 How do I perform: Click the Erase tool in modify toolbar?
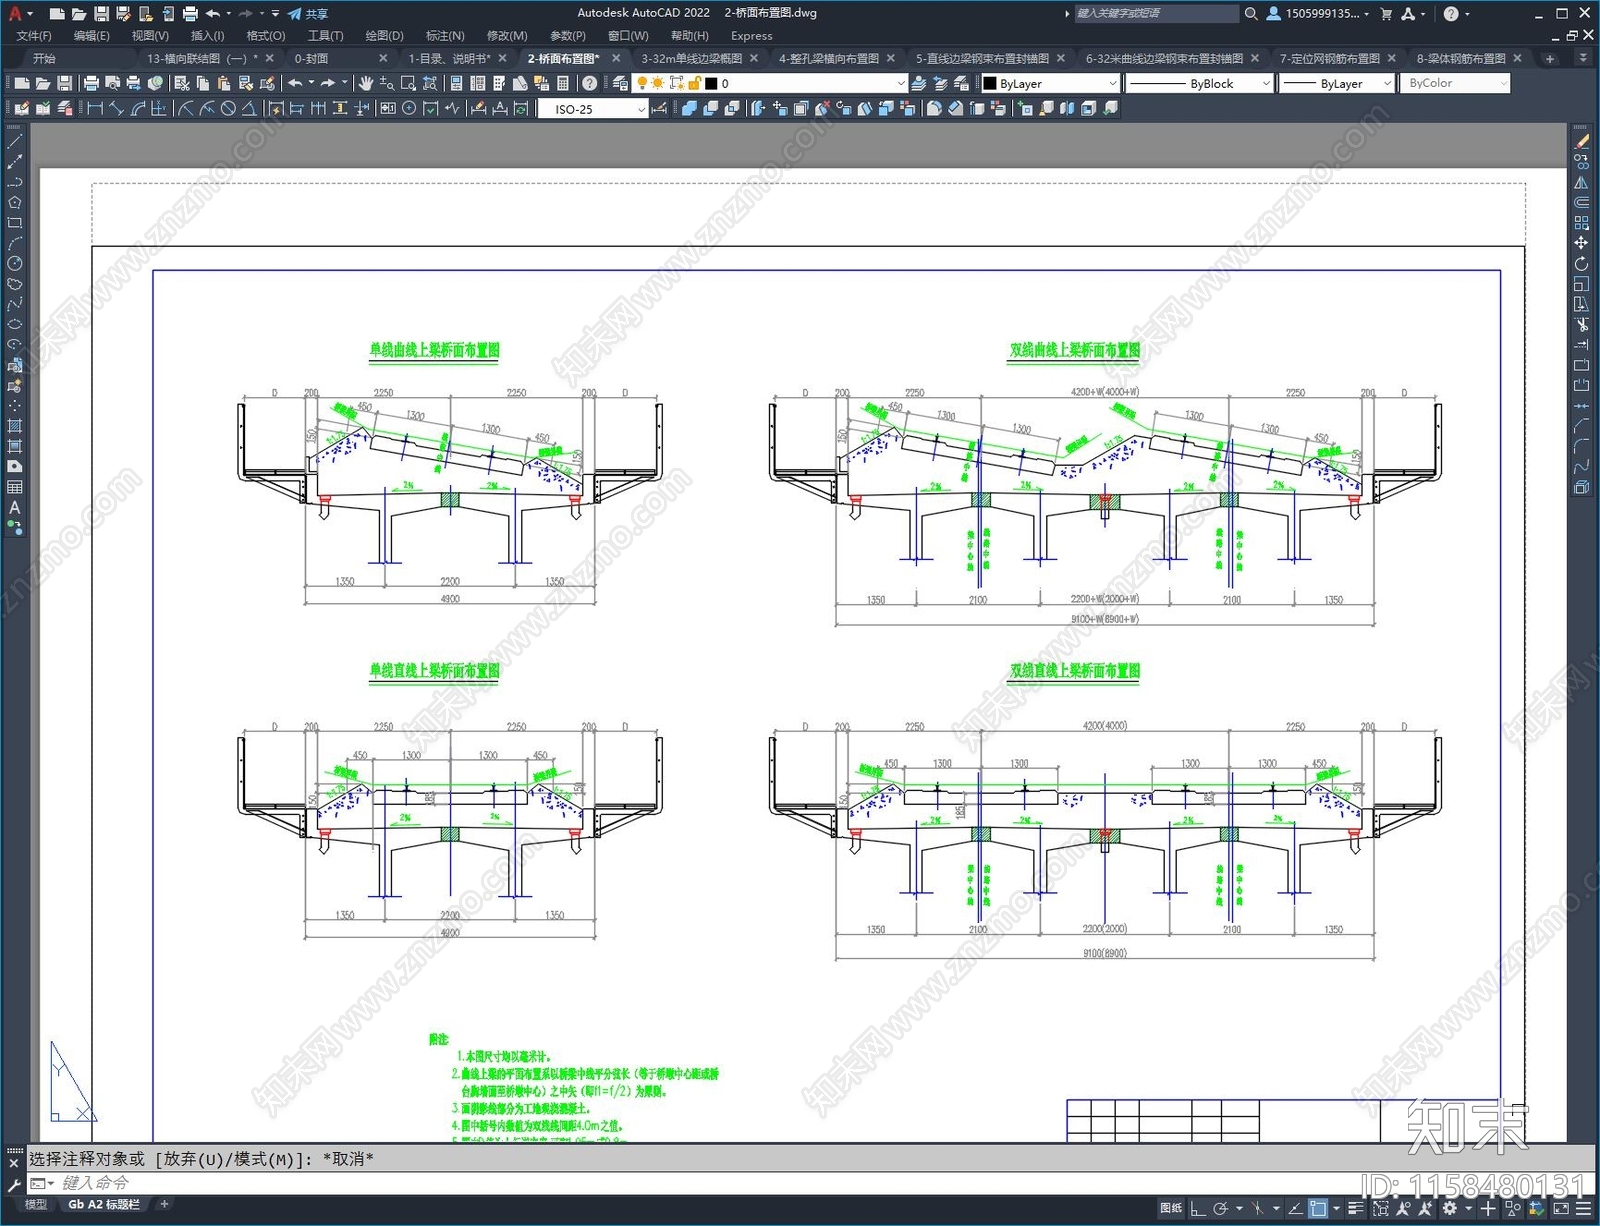[1582, 141]
